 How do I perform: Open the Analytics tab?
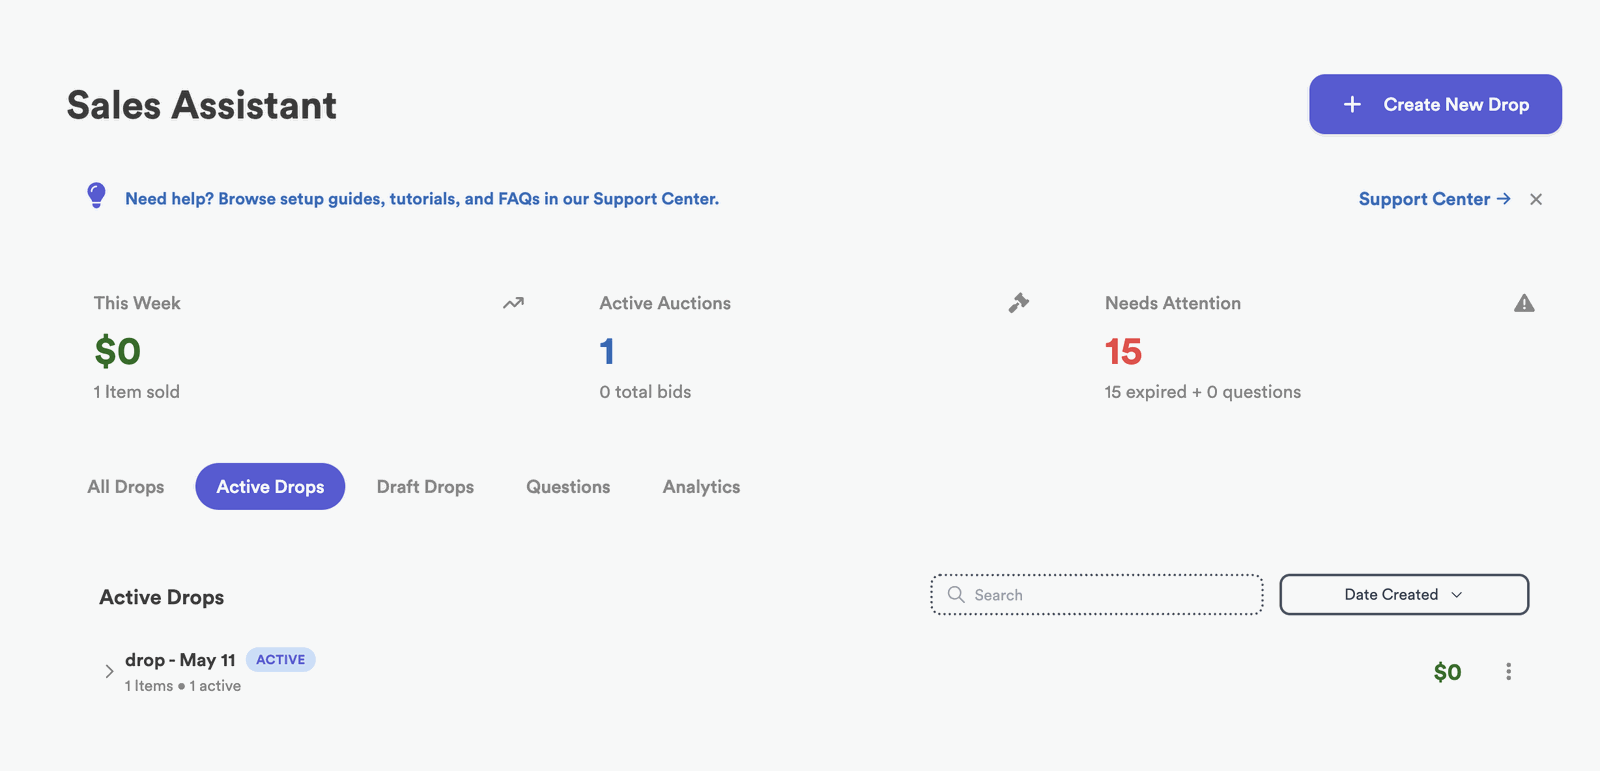701,487
